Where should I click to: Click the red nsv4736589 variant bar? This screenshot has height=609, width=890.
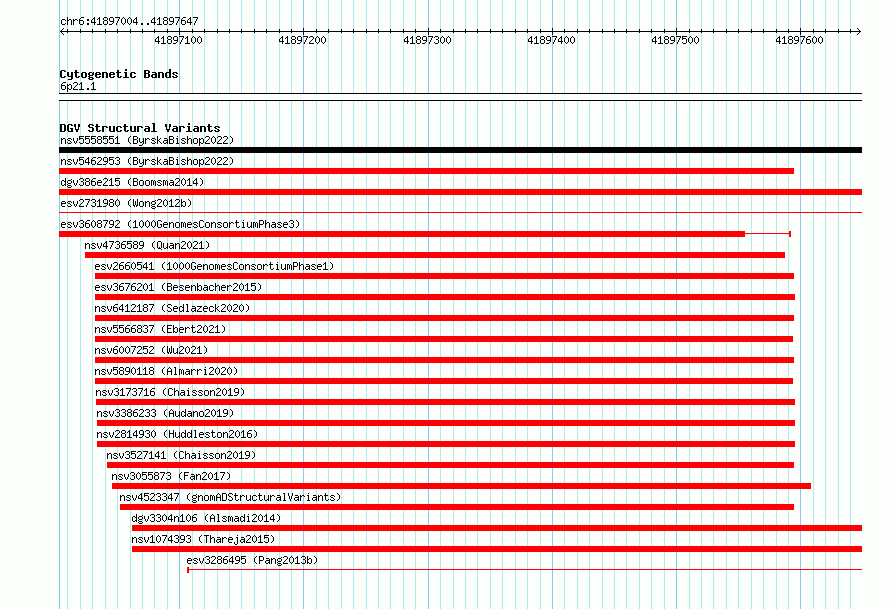tap(435, 255)
